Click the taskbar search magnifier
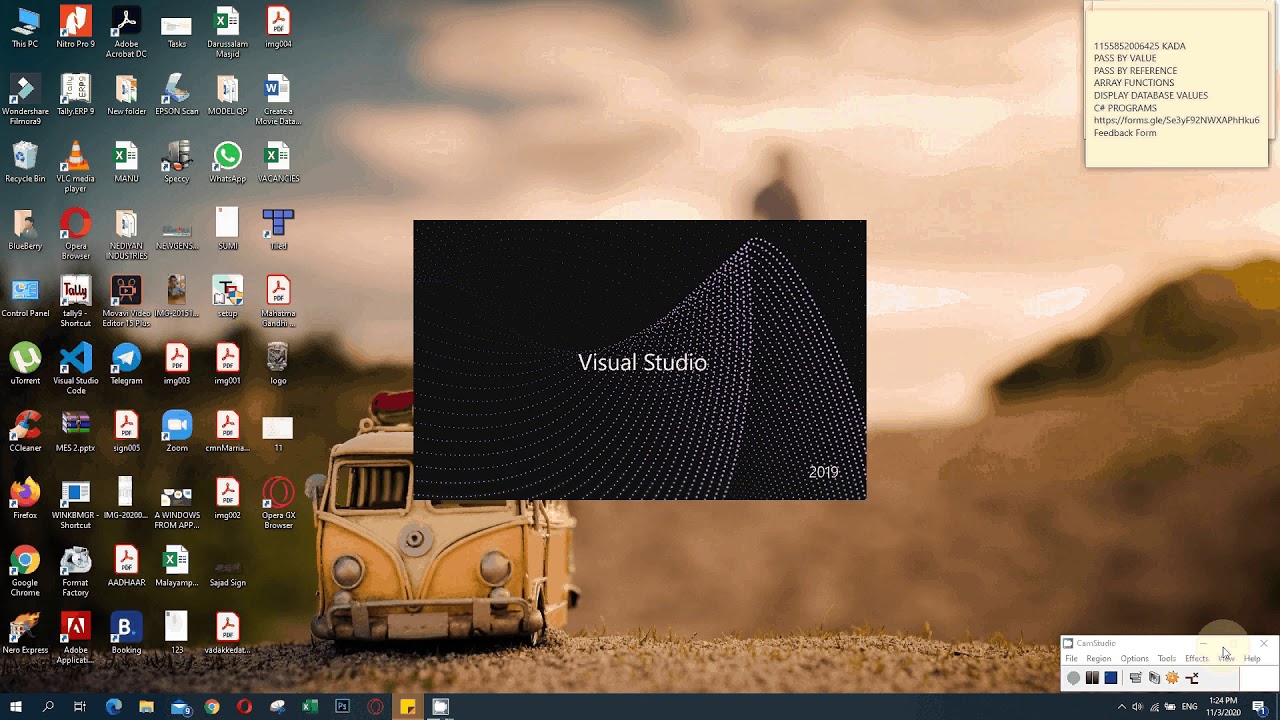 [48, 707]
